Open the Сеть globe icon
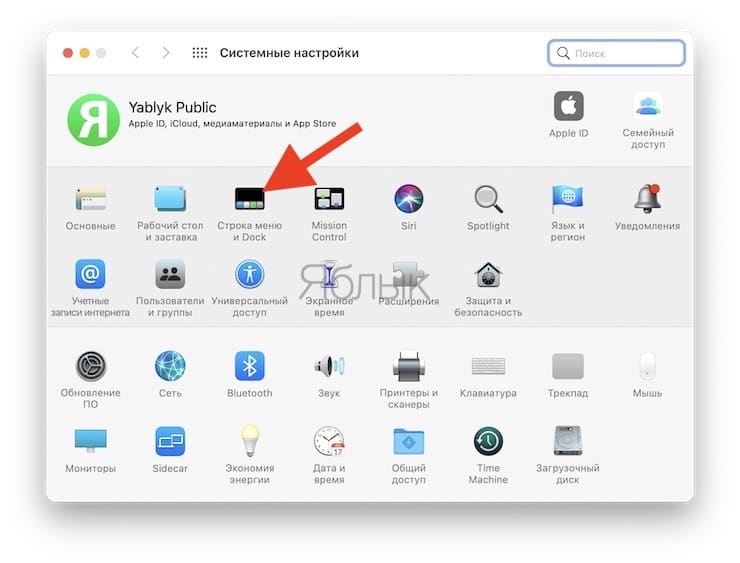The height and width of the screenshot is (563, 740). click(170, 366)
